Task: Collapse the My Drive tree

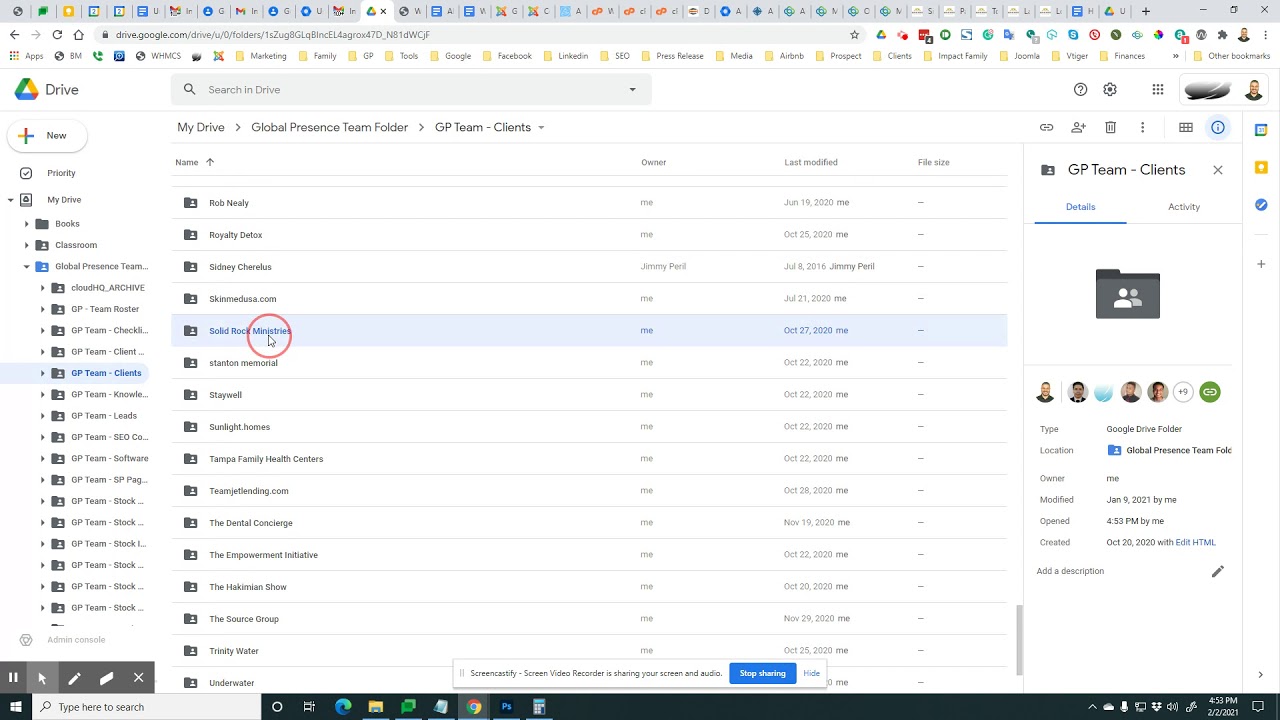Action: (x=11, y=200)
